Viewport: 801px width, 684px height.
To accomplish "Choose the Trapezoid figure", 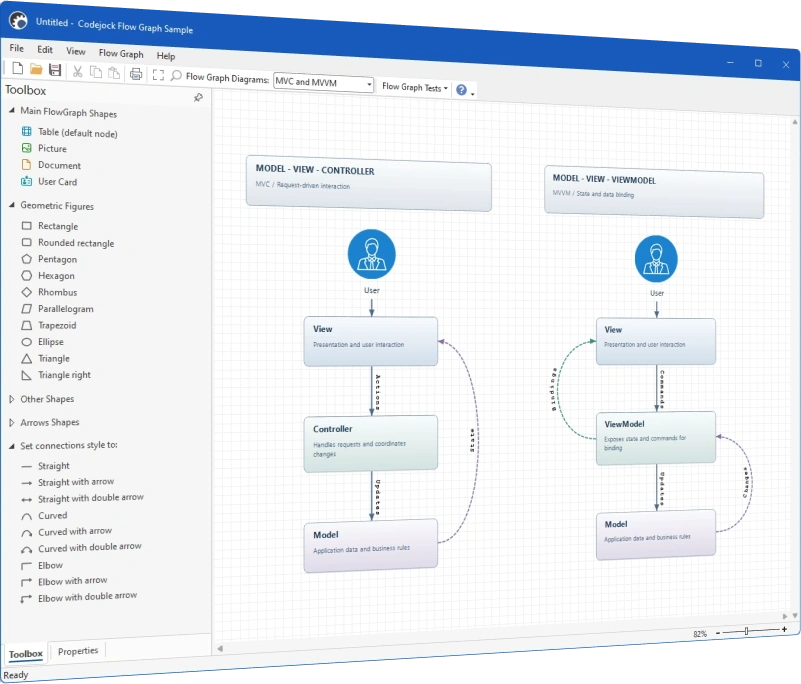I will 49,325.
